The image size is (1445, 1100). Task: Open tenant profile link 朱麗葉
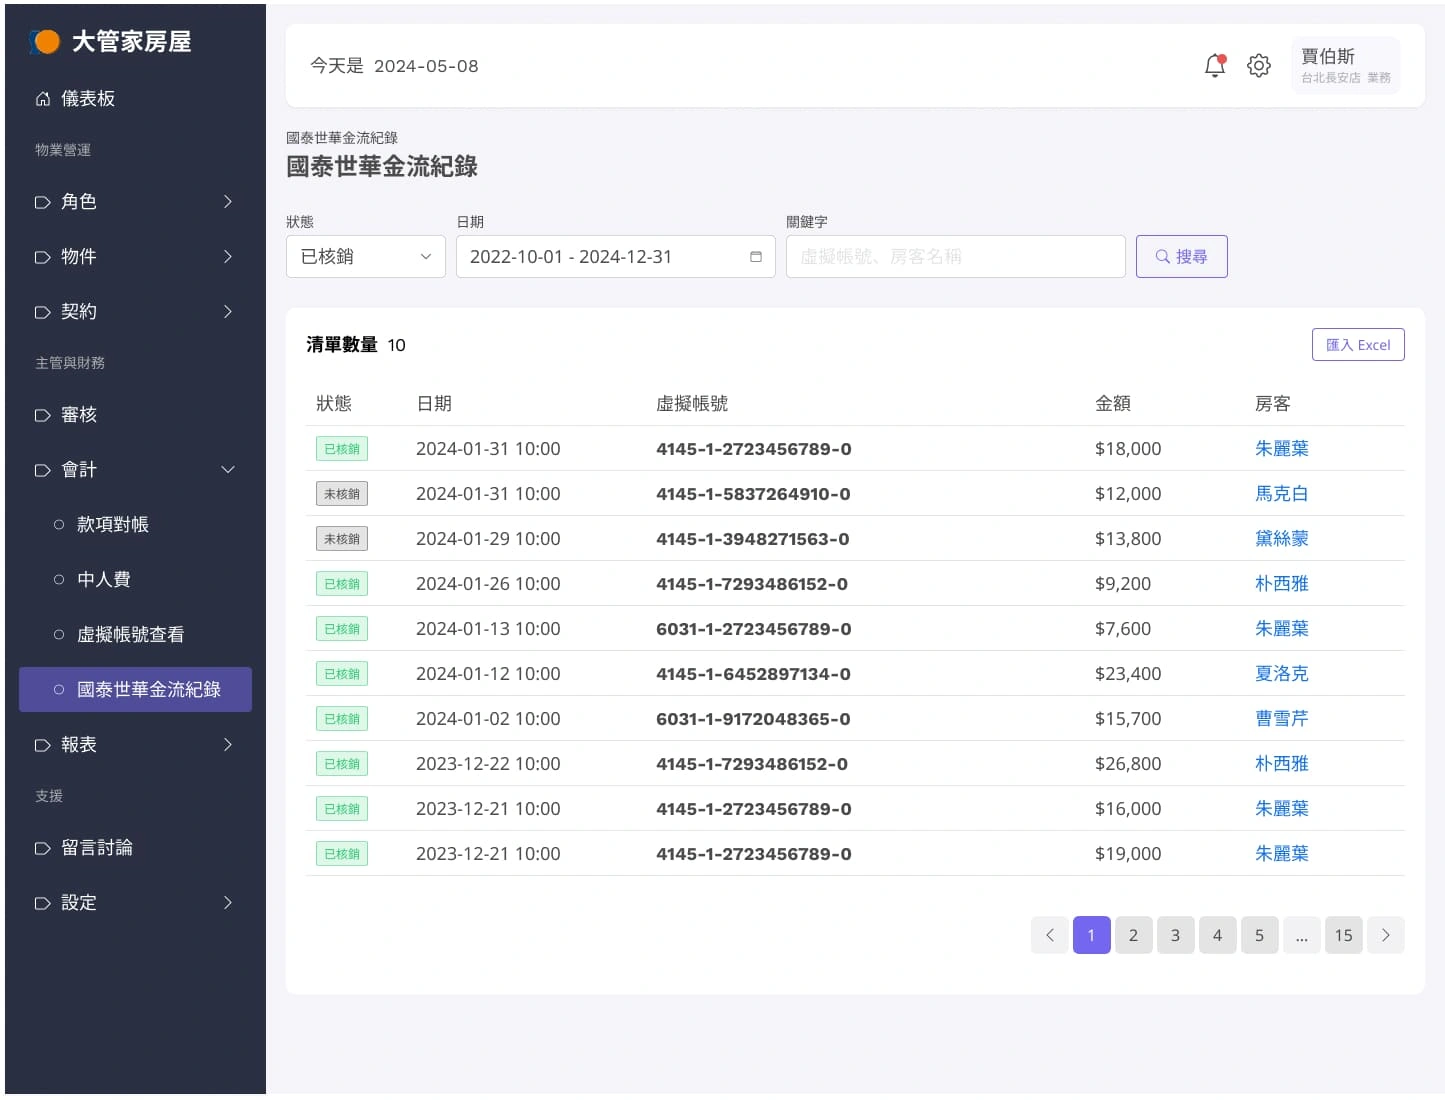click(1281, 448)
